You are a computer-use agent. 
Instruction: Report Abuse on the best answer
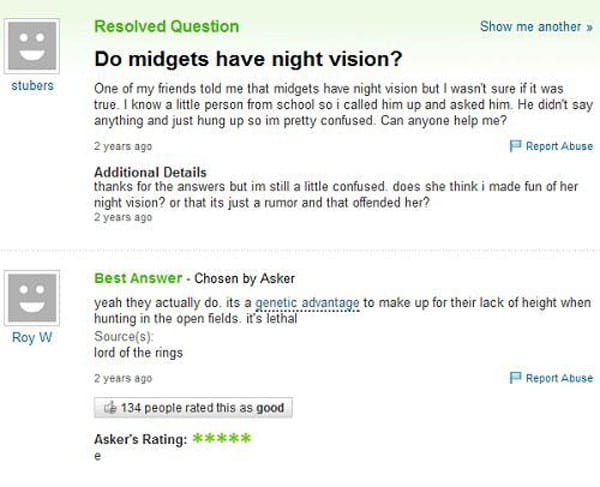coord(559,378)
